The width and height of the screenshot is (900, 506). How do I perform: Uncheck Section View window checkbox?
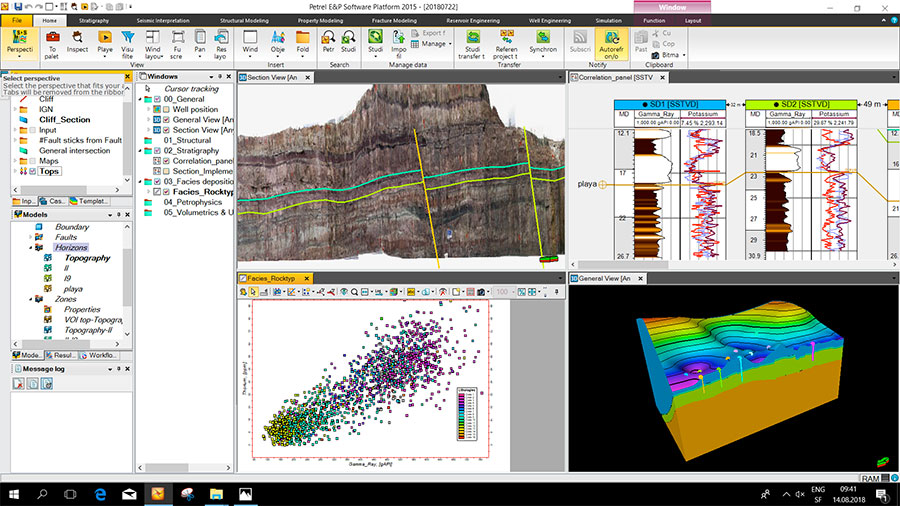pyautogui.click(x=166, y=130)
